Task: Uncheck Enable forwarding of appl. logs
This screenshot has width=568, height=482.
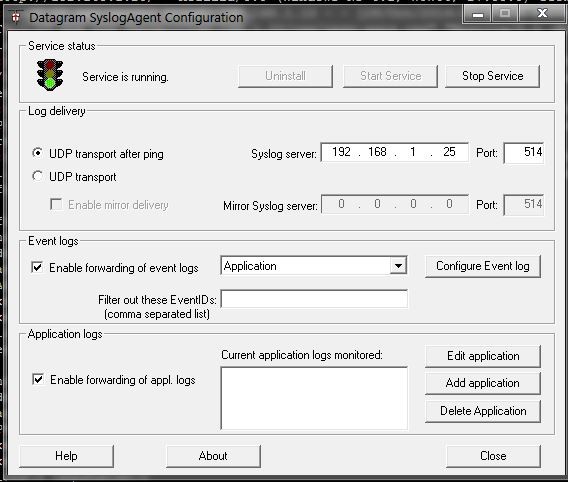Action: (38, 379)
